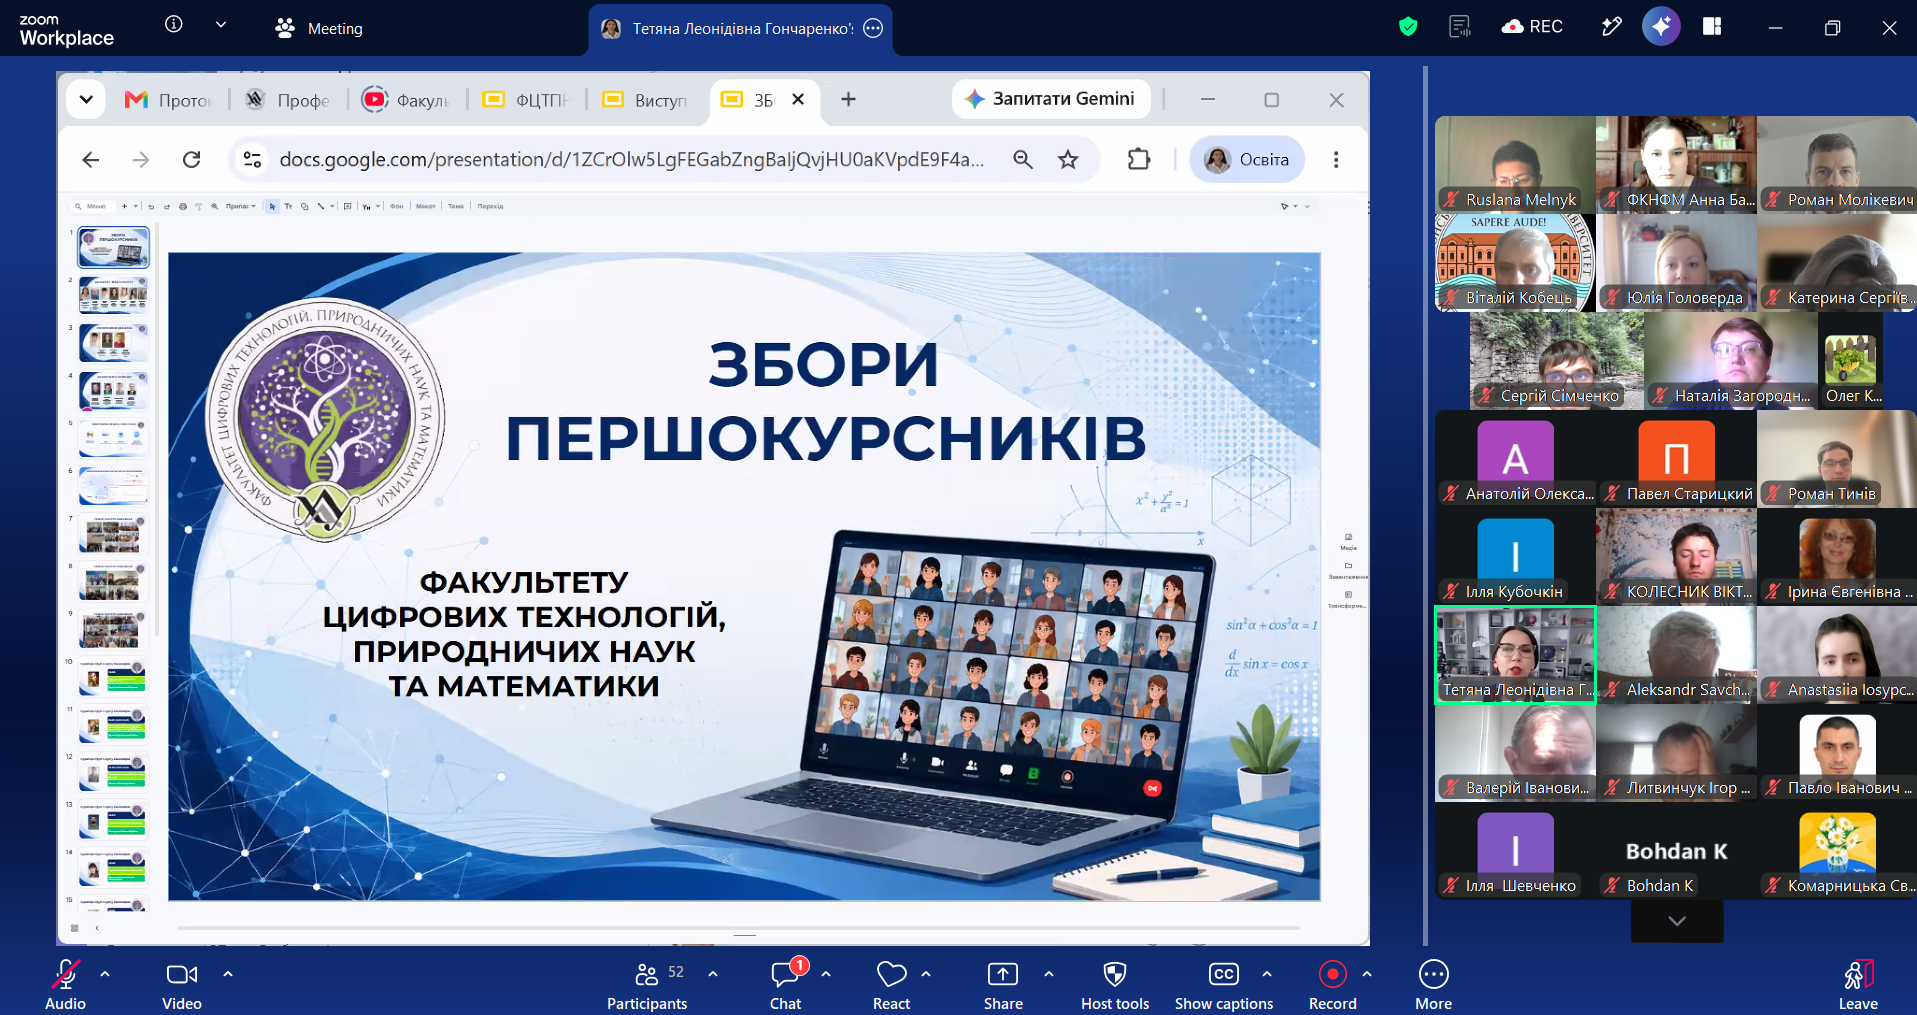The width and height of the screenshot is (1917, 1015).
Task: Toggle Show captions
Action: 1224,985
